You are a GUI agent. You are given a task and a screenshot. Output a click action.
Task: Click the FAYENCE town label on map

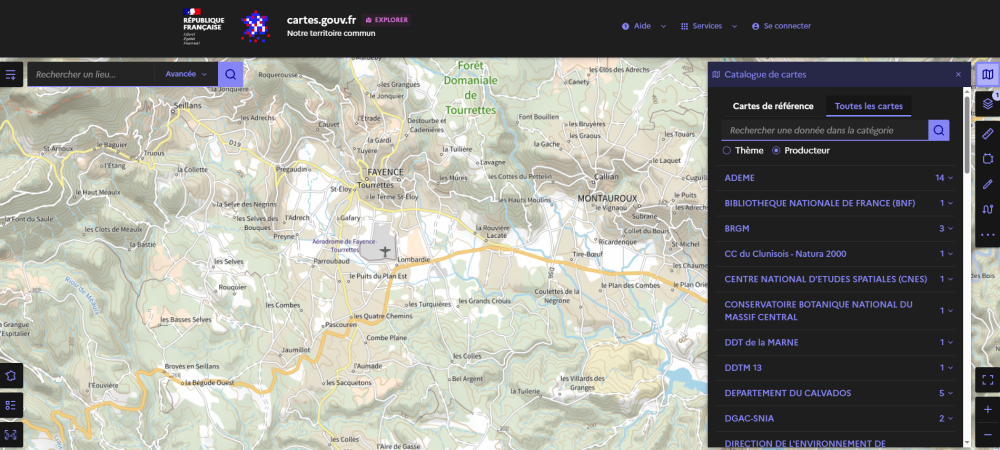386,172
